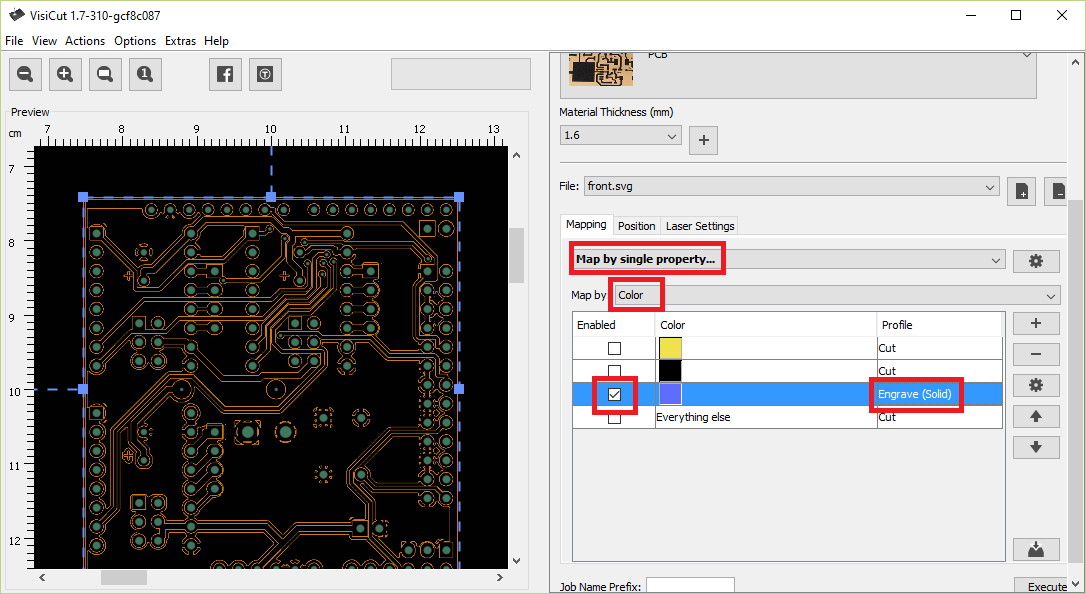
Task: Open the File menu
Action: pos(14,41)
